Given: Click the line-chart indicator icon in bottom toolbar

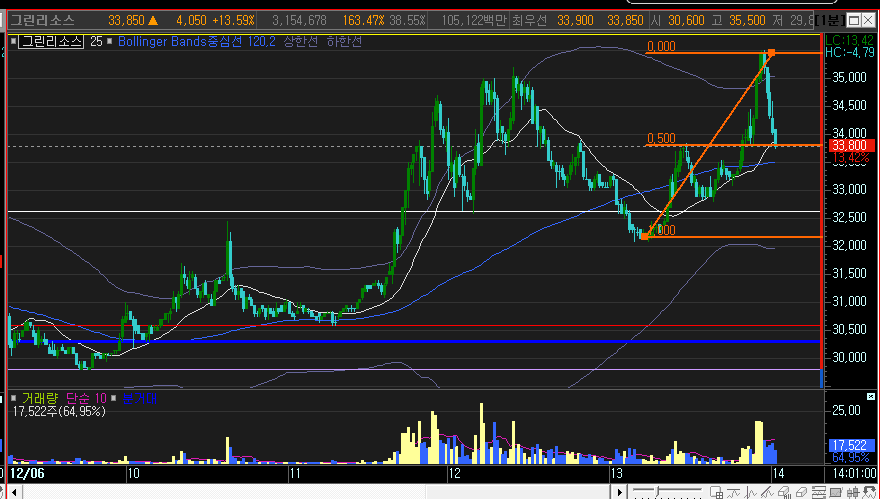Looking at the screenshot, I should pos(734,493).
